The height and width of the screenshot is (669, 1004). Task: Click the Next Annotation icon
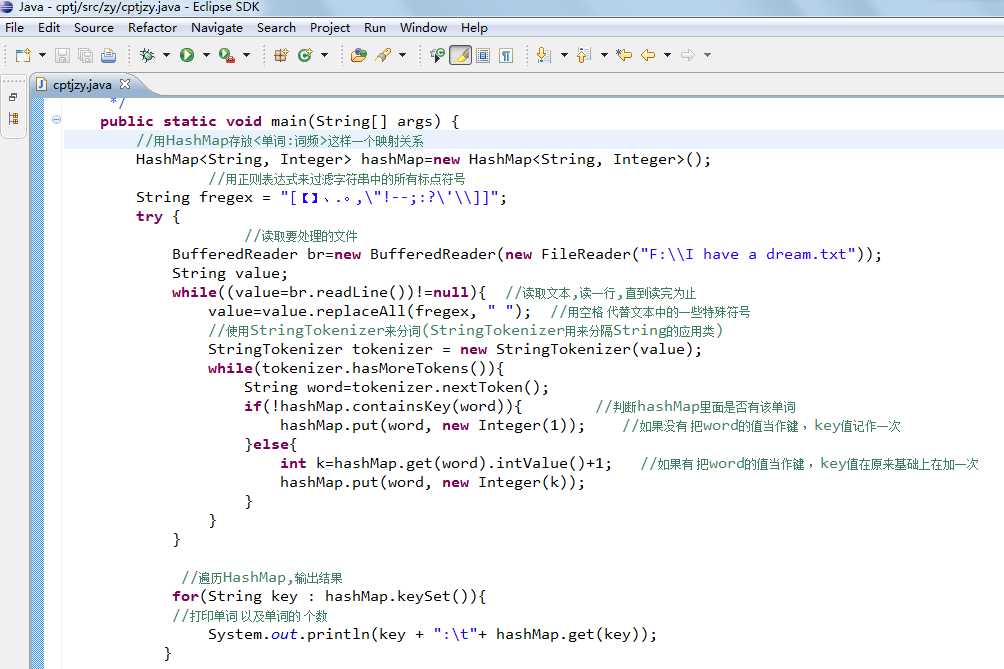pos(544,56)
